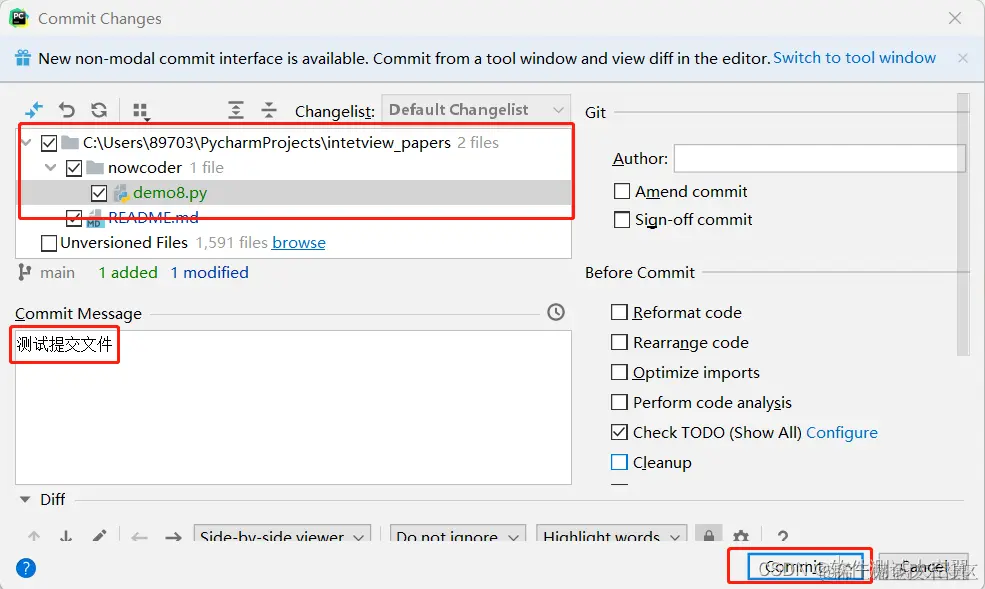
Task: Click the Rollback icon in the toolbar
Action: 67,110
